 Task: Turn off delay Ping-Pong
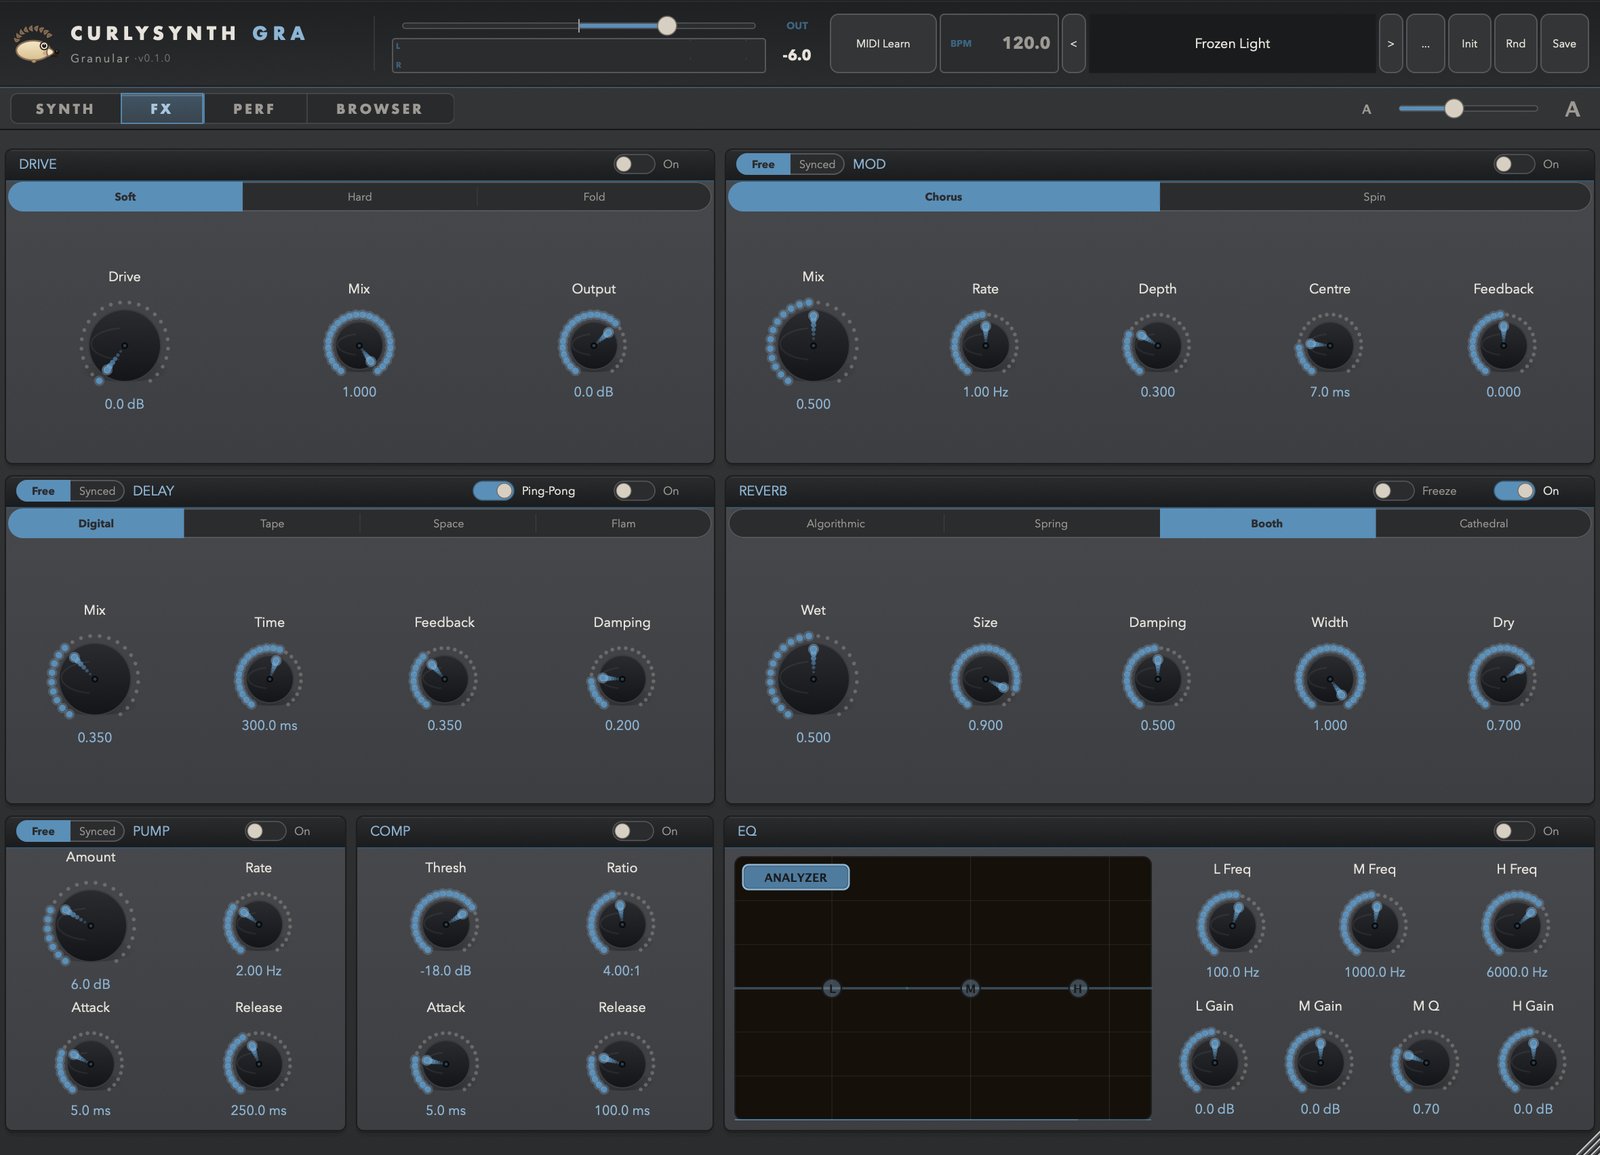493,491
